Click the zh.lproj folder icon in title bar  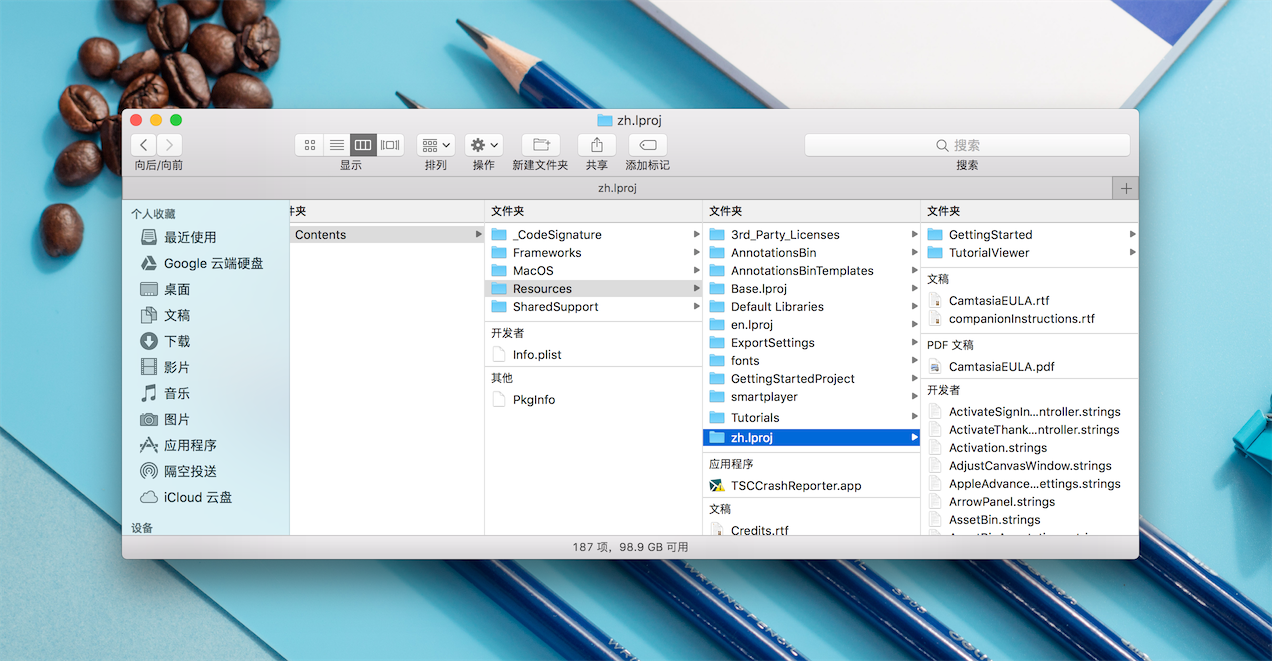[x=604, y=120]
